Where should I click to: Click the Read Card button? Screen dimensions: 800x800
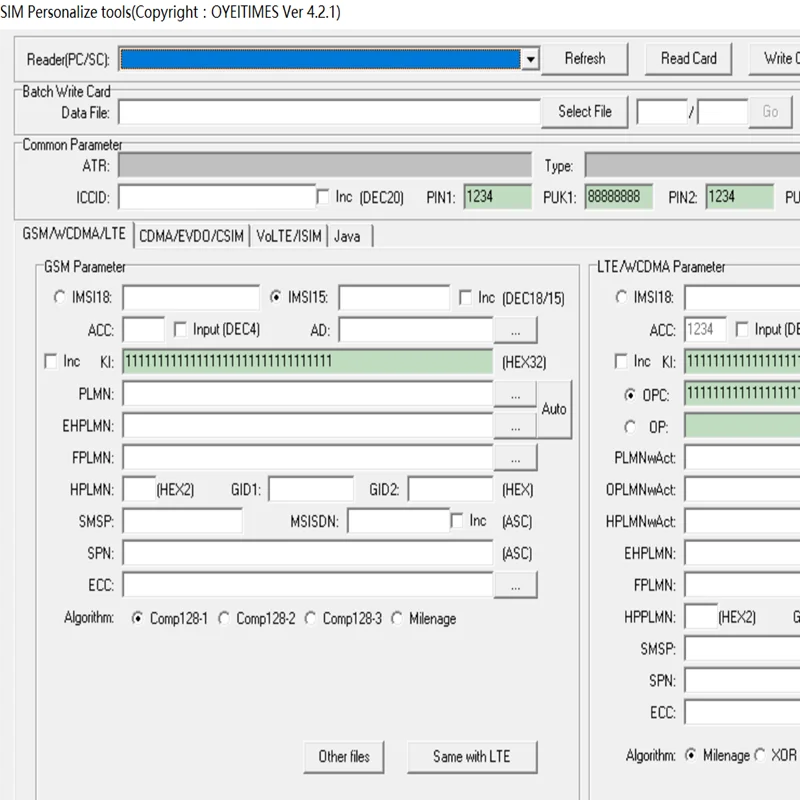(x=688, y=59)
